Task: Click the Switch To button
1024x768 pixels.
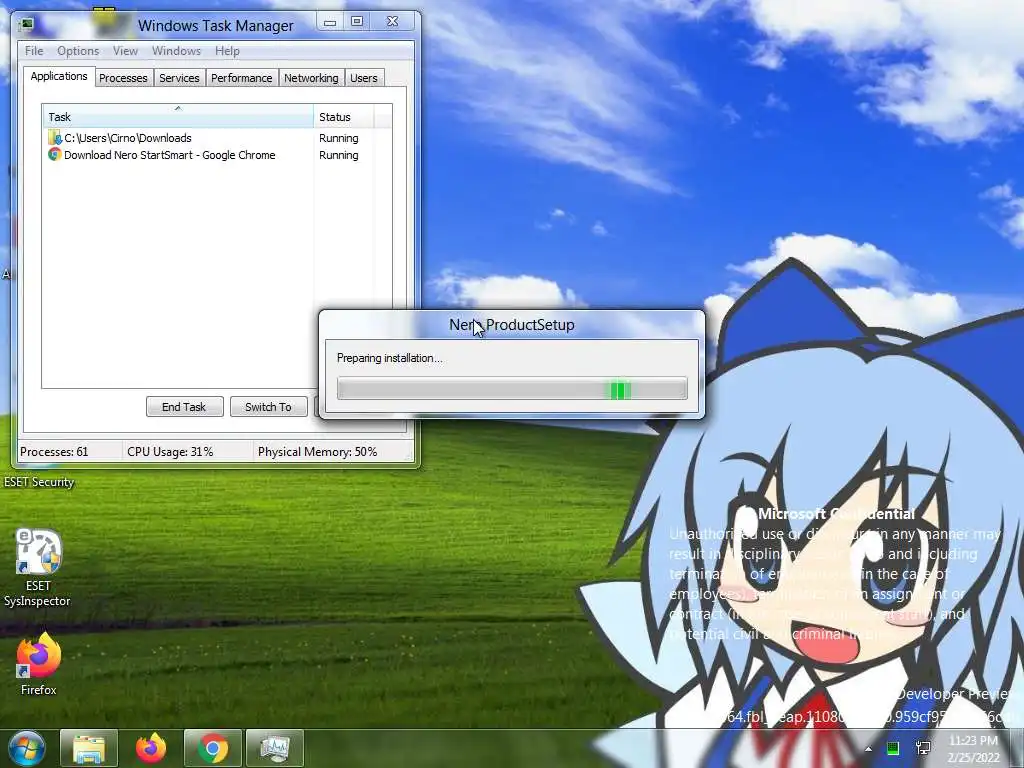Action: (268, 406)
